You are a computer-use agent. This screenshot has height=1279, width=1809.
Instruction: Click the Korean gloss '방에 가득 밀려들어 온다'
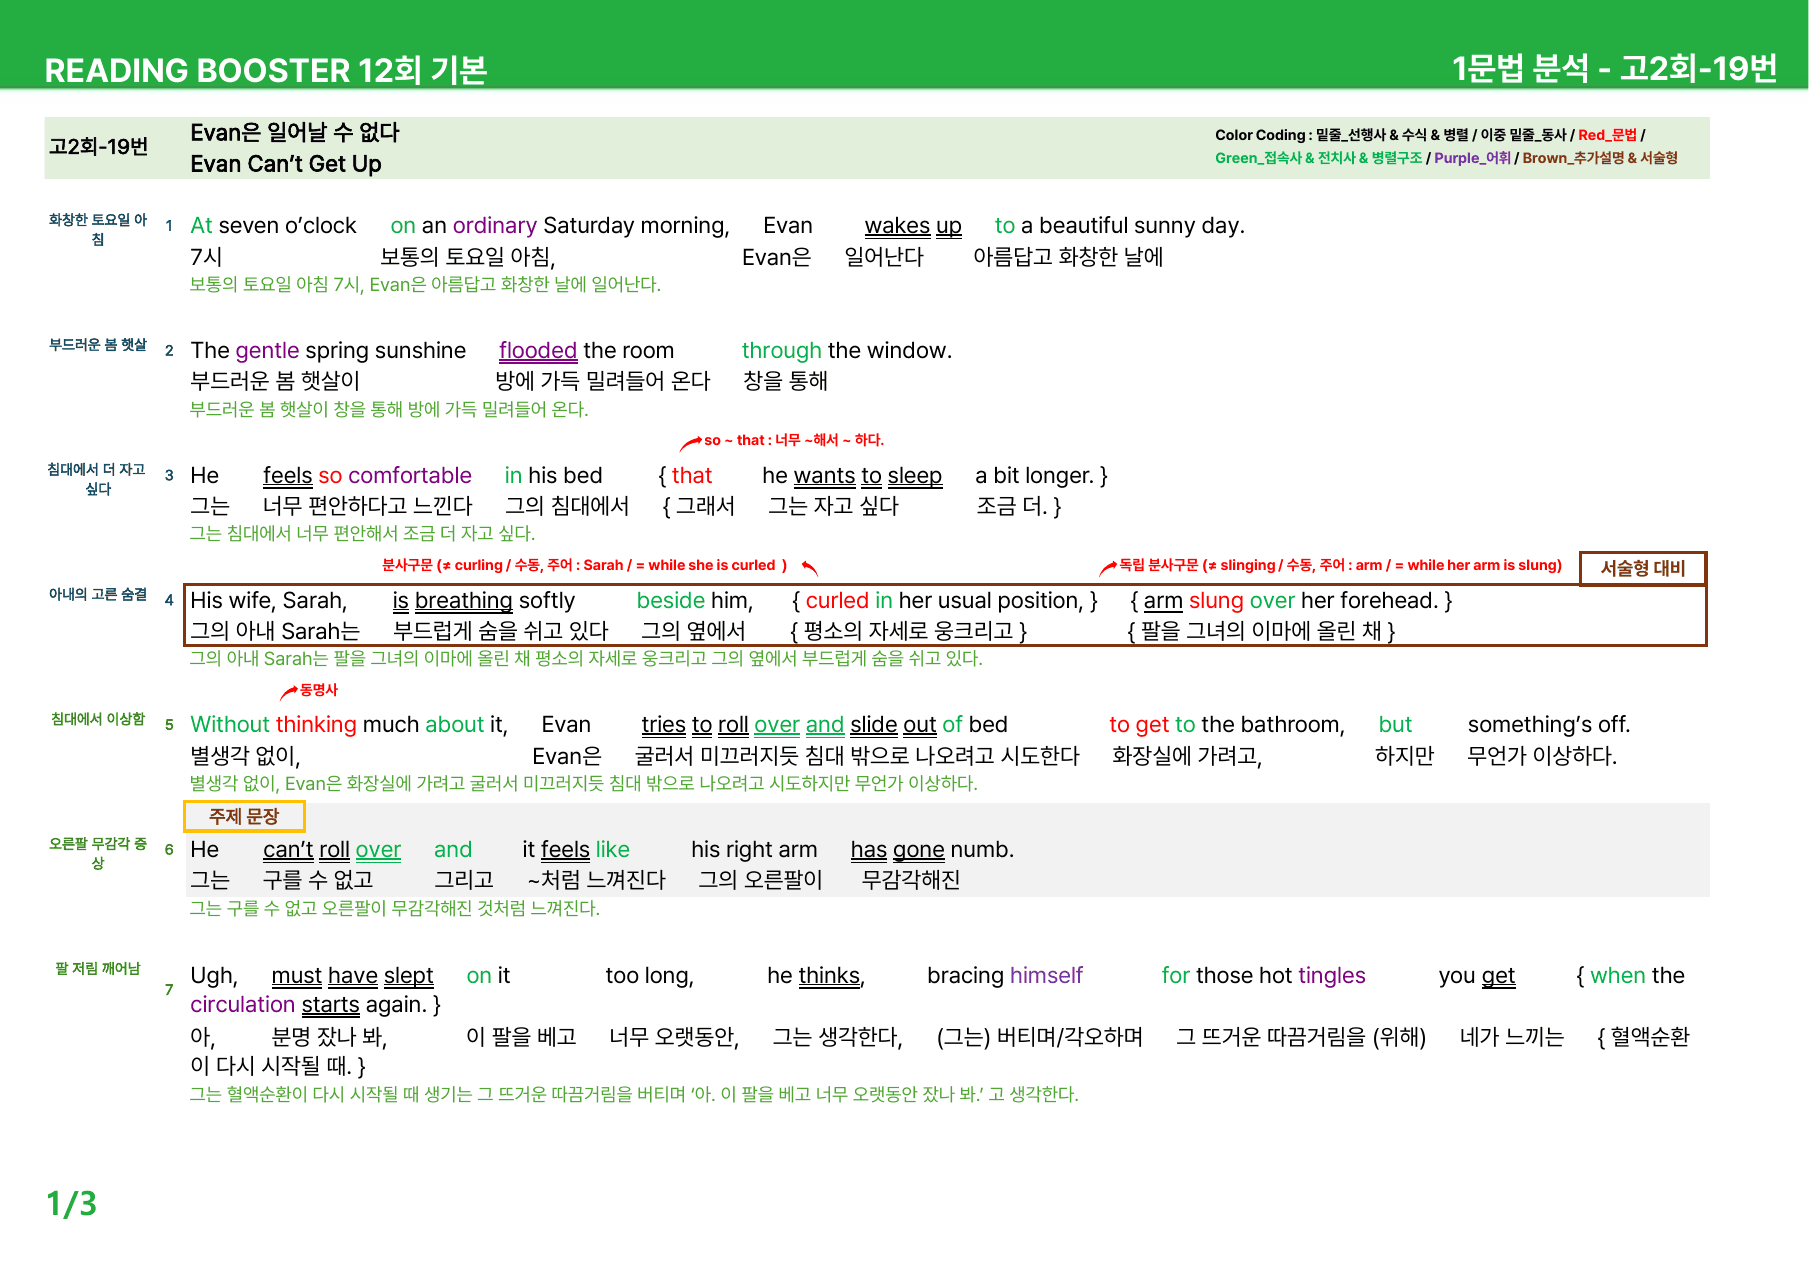click(602, 381)
